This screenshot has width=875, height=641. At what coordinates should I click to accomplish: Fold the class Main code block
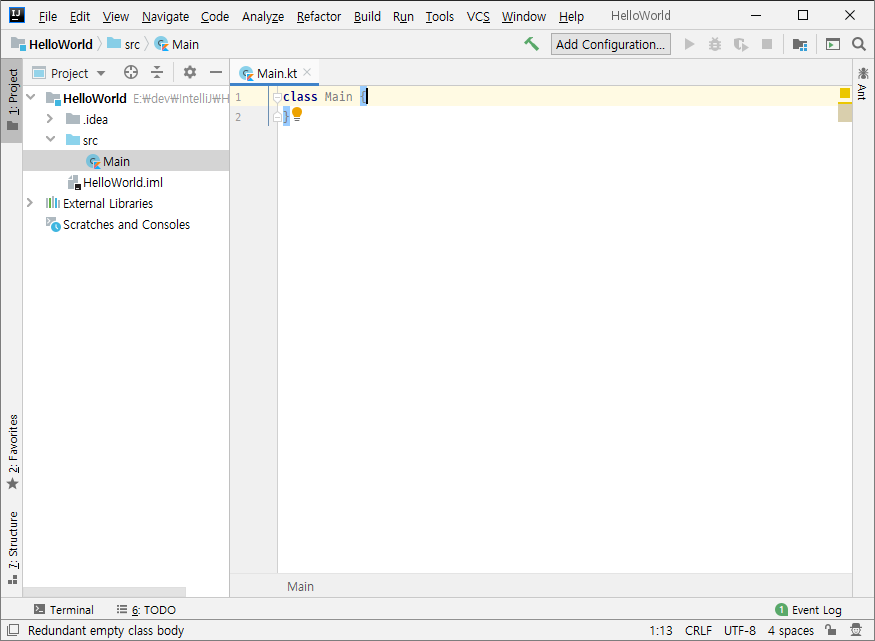(277, 97)
